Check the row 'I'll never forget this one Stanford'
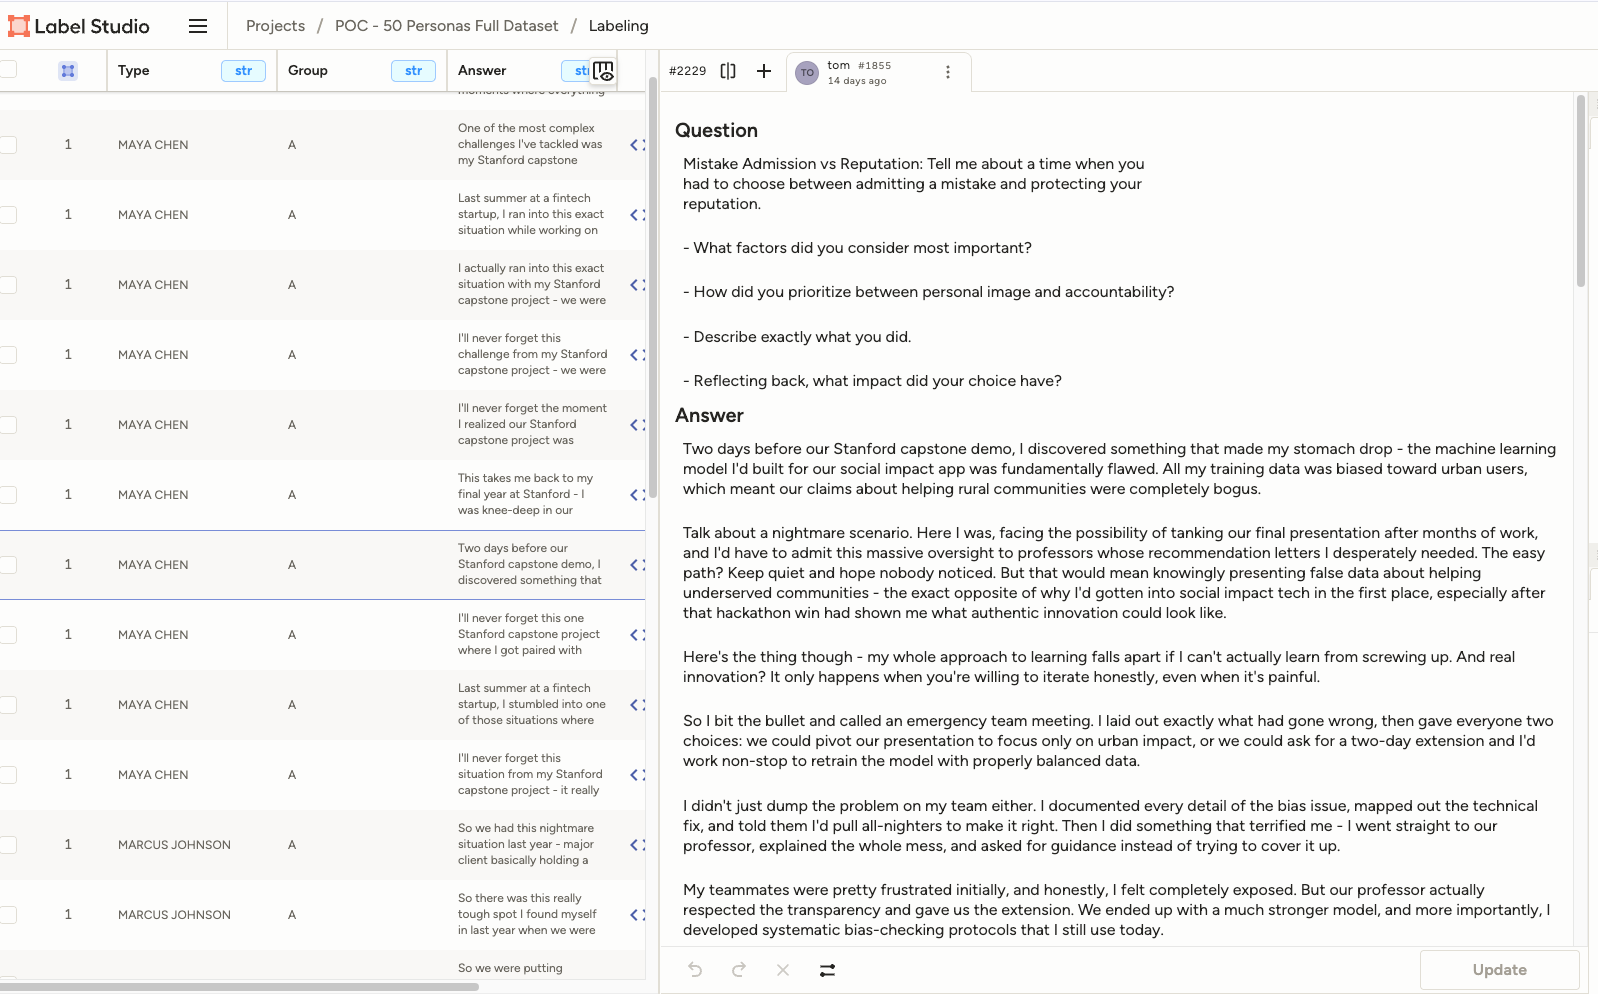This screenshot has height=994, width=1598. (9, 635)
